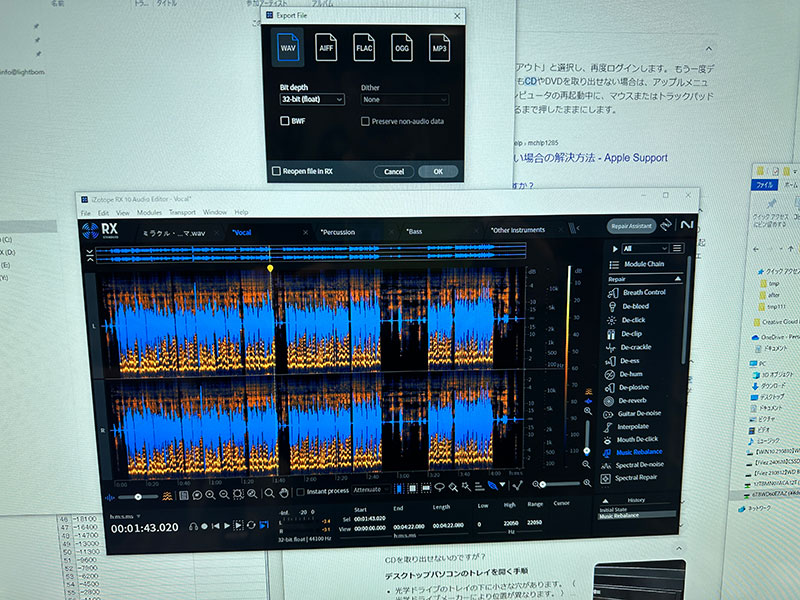Image resolution: width=800 pixels, height=600 pixels.
Task: Switch to the Vocal tab
Action: tap(242, 233)
